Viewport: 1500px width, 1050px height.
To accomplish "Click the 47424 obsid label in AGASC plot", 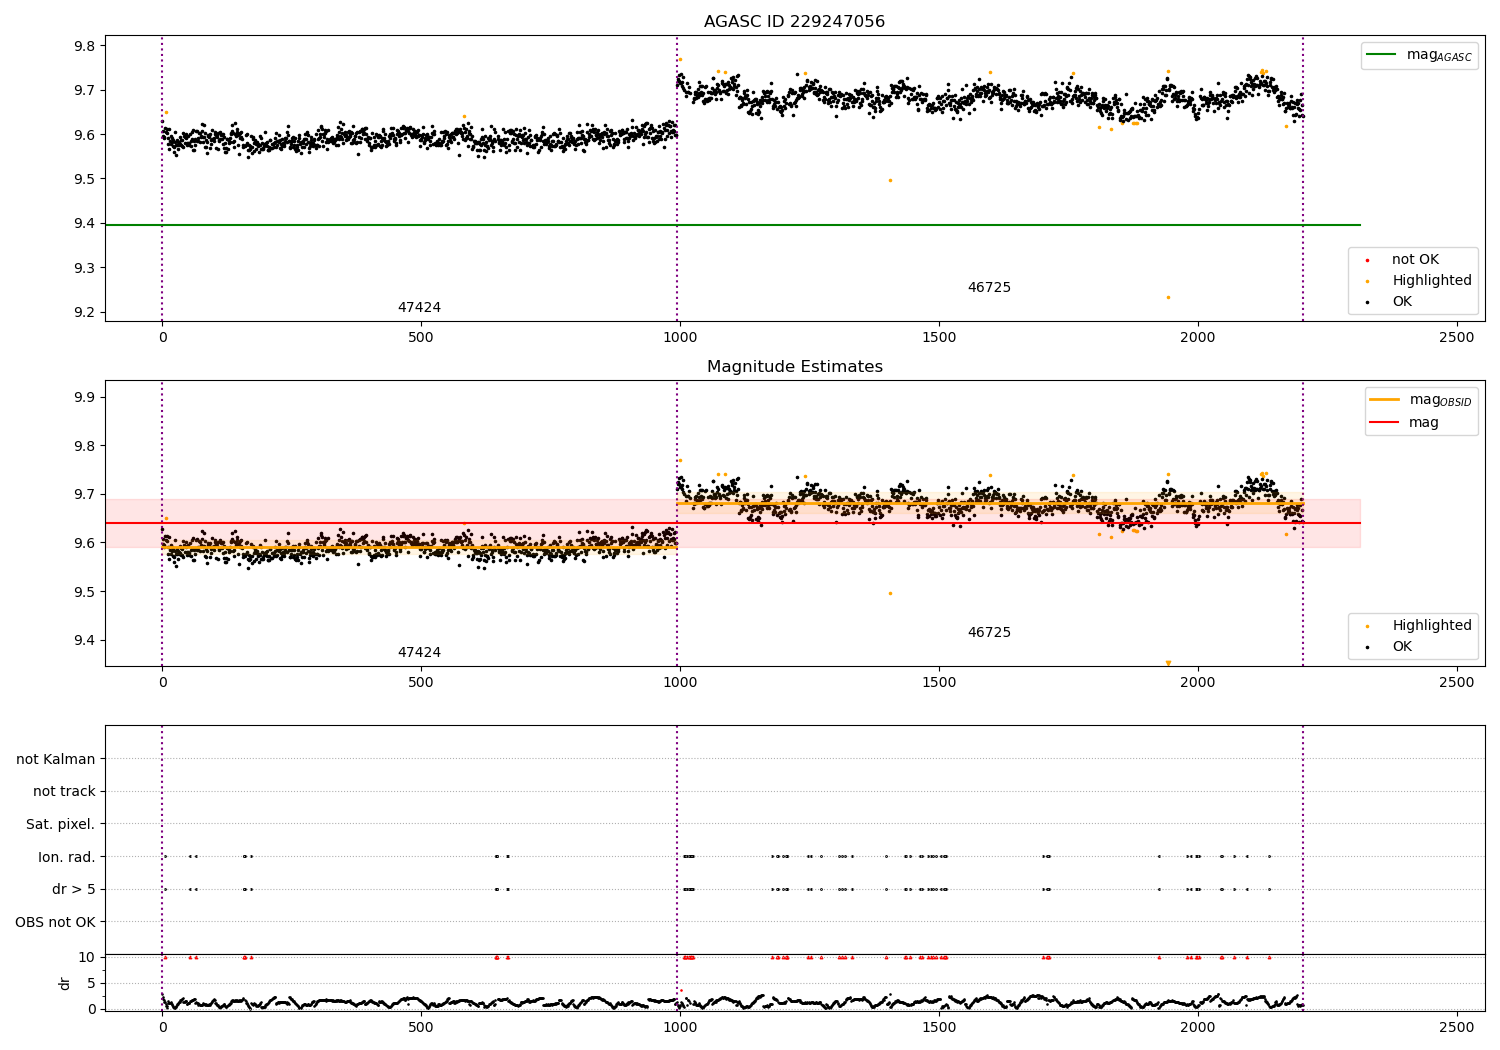I will [x=419, y=308].
